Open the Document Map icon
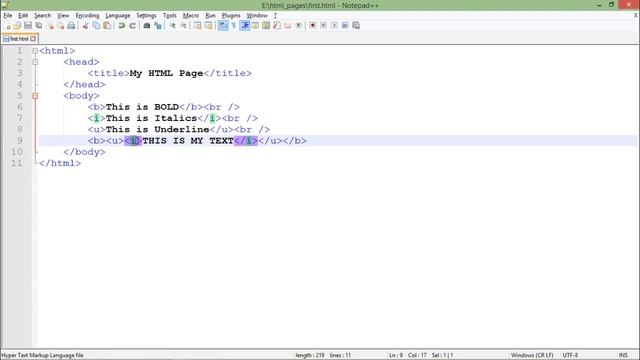 266,25
